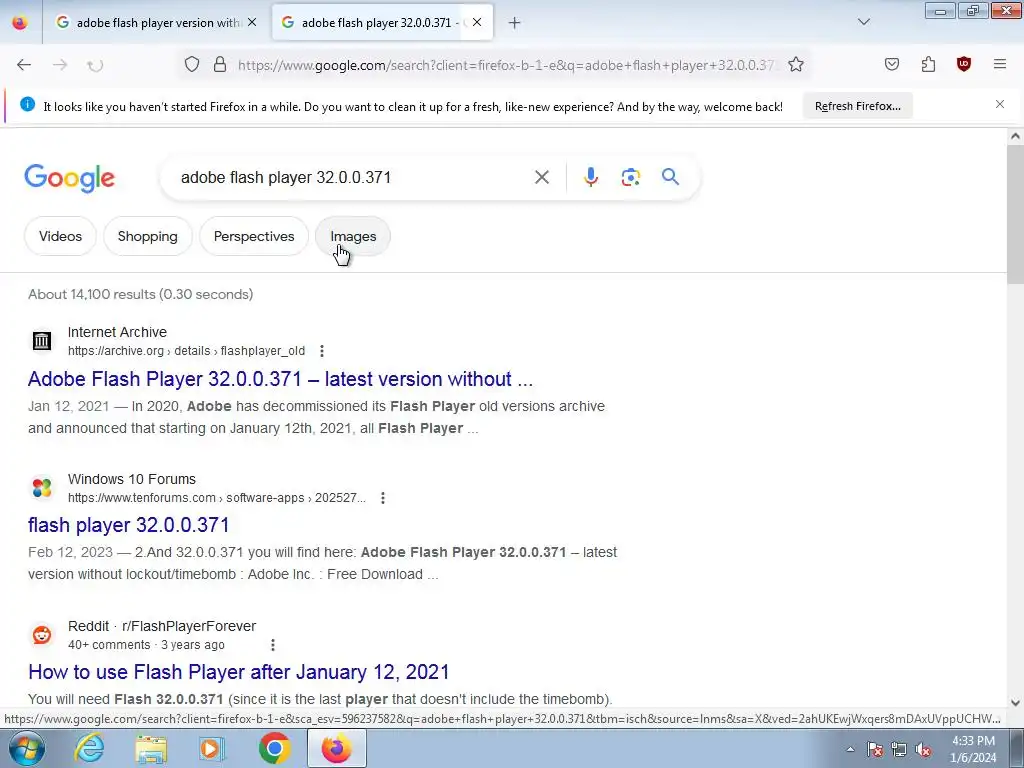View site security via the padlock icon

click(x=220, y=65)
